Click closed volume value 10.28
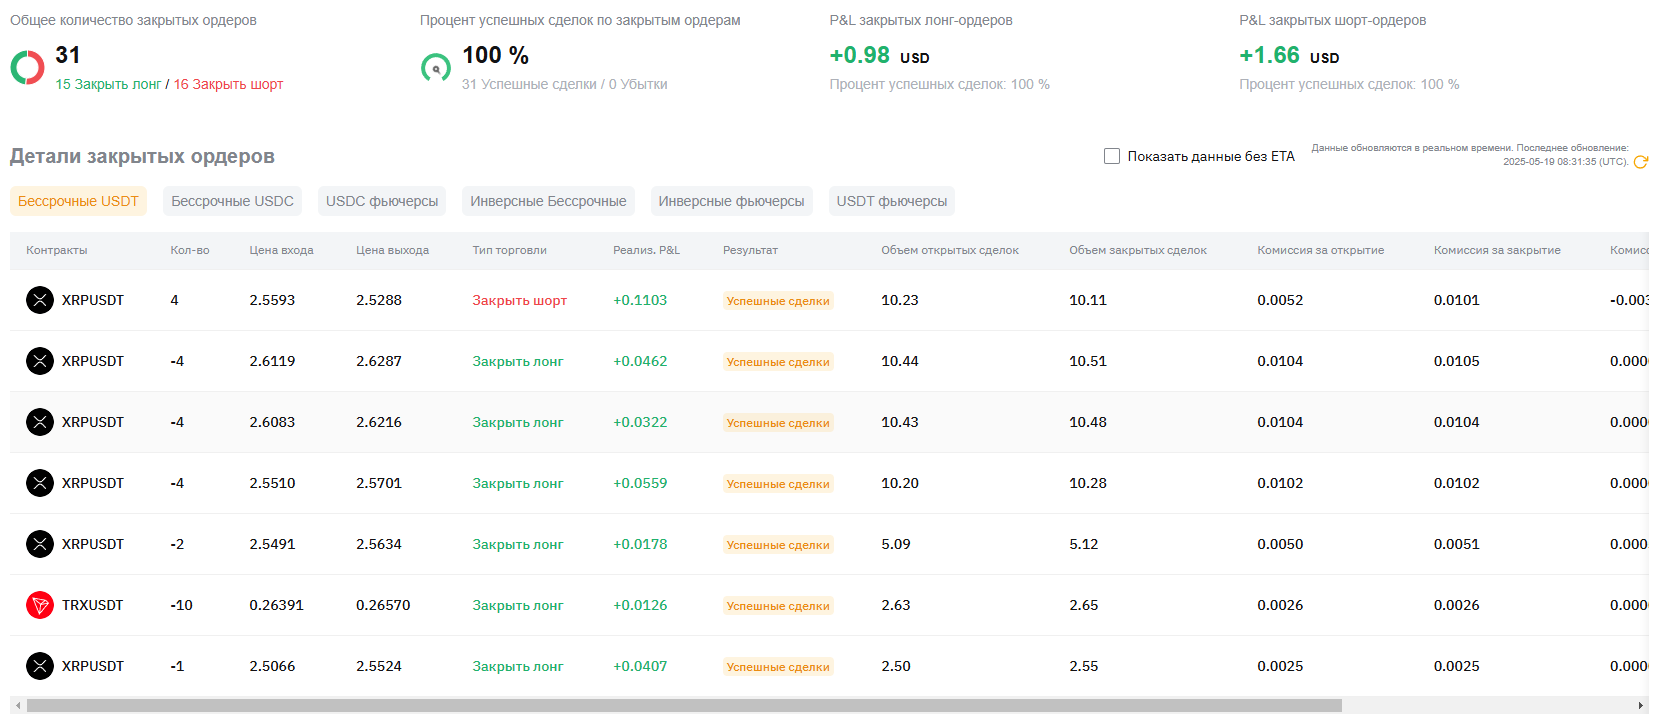1656x726 pixels. coord(1088,483)
